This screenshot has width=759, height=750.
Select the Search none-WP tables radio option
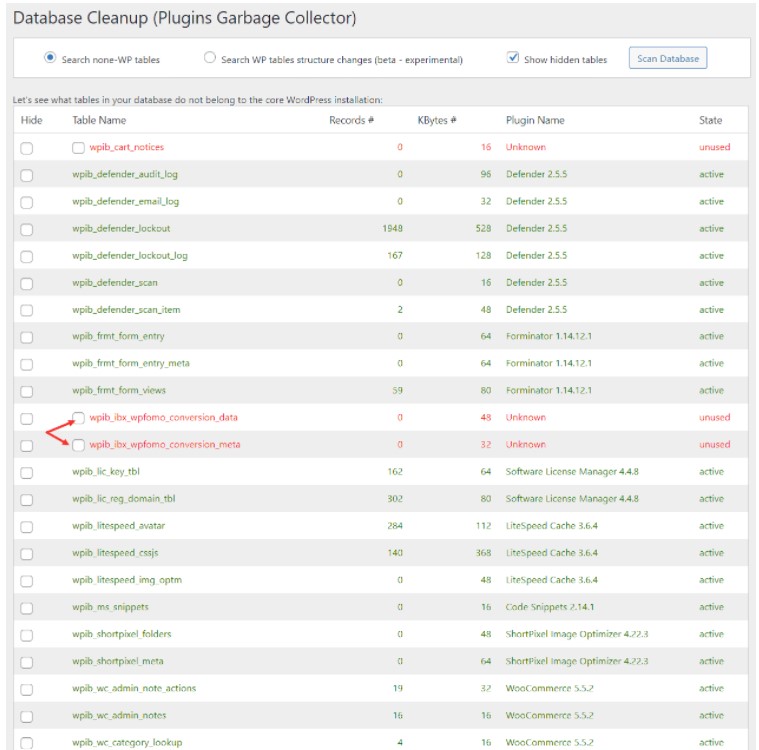pyautogui.click(x=50, y=58)
